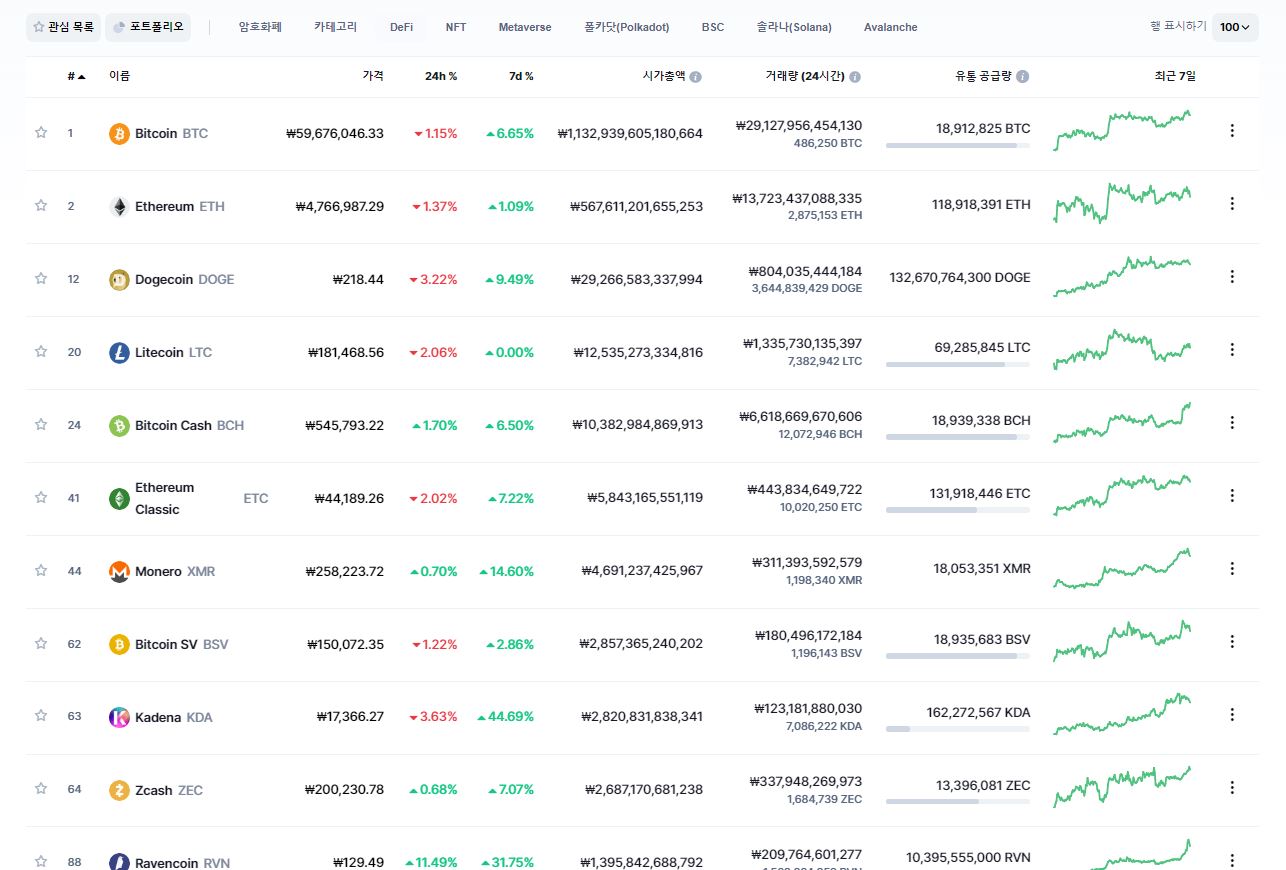The height and width of the screenshot is (870, 1286).
Task: Favorite Bitcoin Cash with its star
Action: [41, 424]
